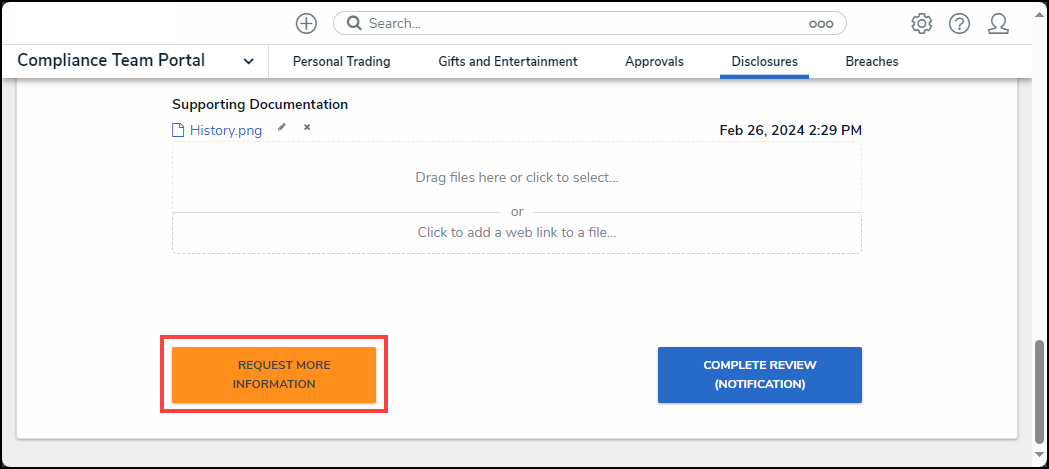Click to add a web link to a file
Image resolution: width=1049 pixels, height=469 pixels.
(516, 232)
